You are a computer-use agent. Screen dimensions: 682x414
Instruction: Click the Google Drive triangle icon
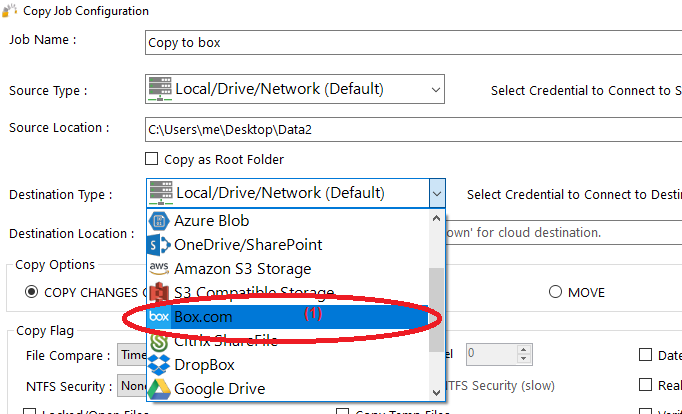(159, 389)
